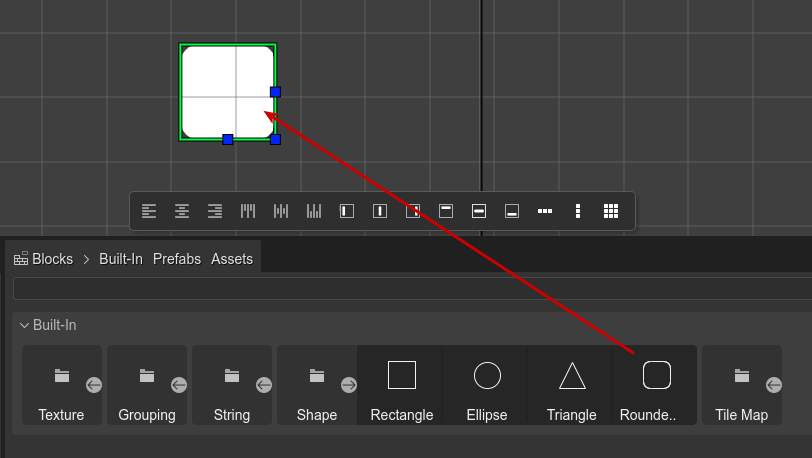This screenshot has height=458, width=812.
Task: Expand the Tile Map folder arrow
Action: pyautogui.click(x=774, y=385)
